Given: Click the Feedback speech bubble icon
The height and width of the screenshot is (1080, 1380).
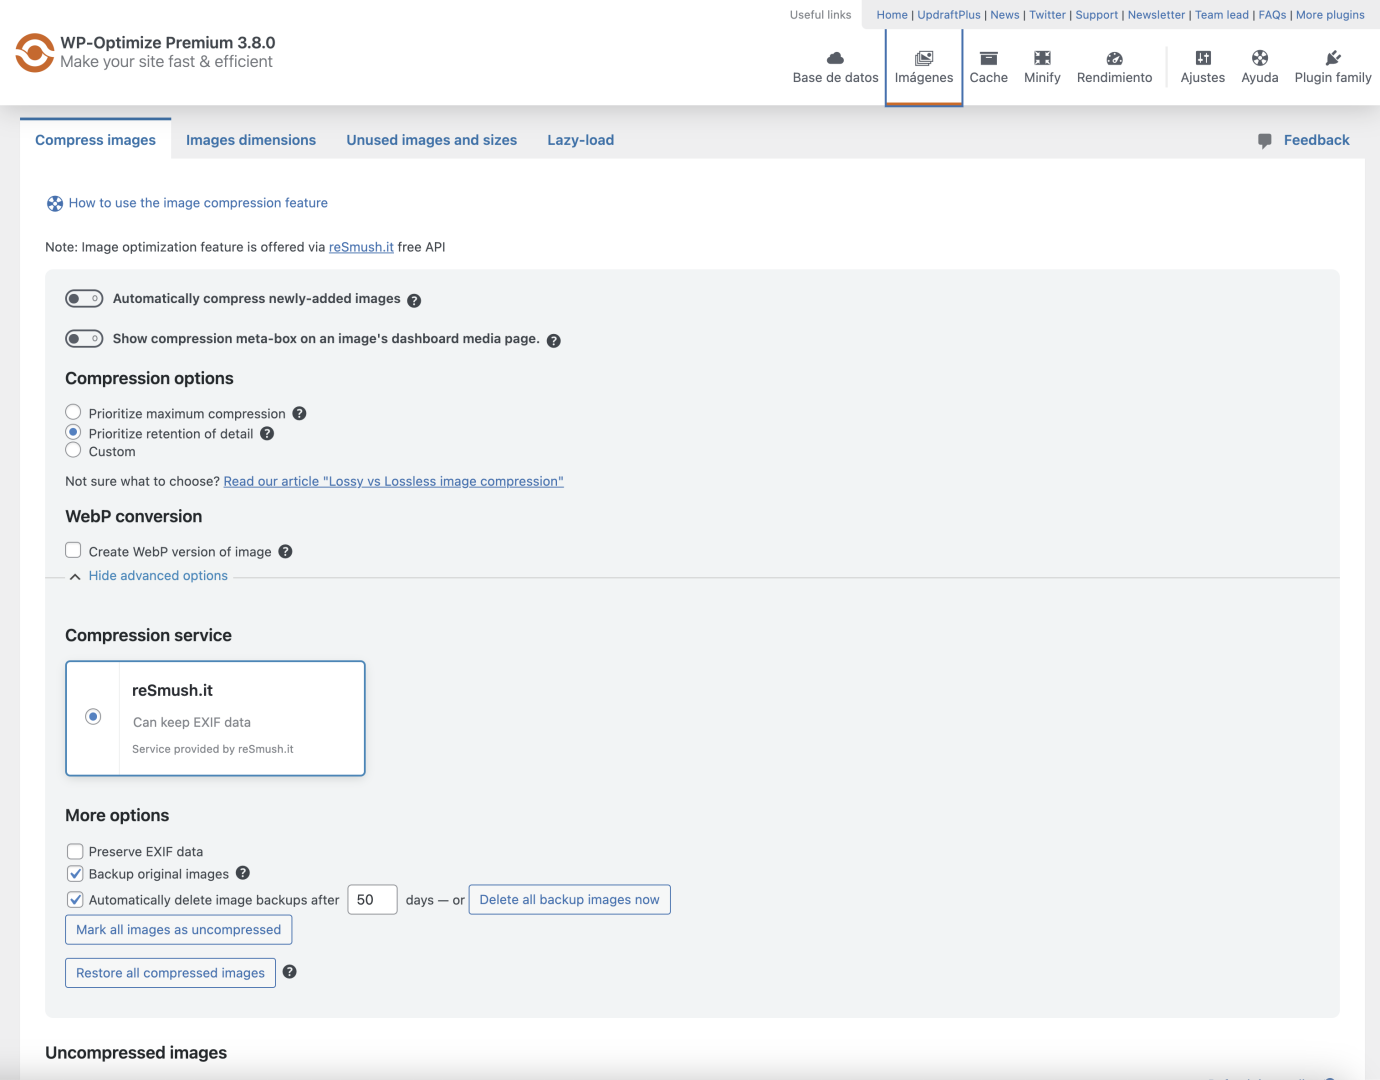Looking at the screenshot, I should pyautogui.click(x=1265, y=141).
